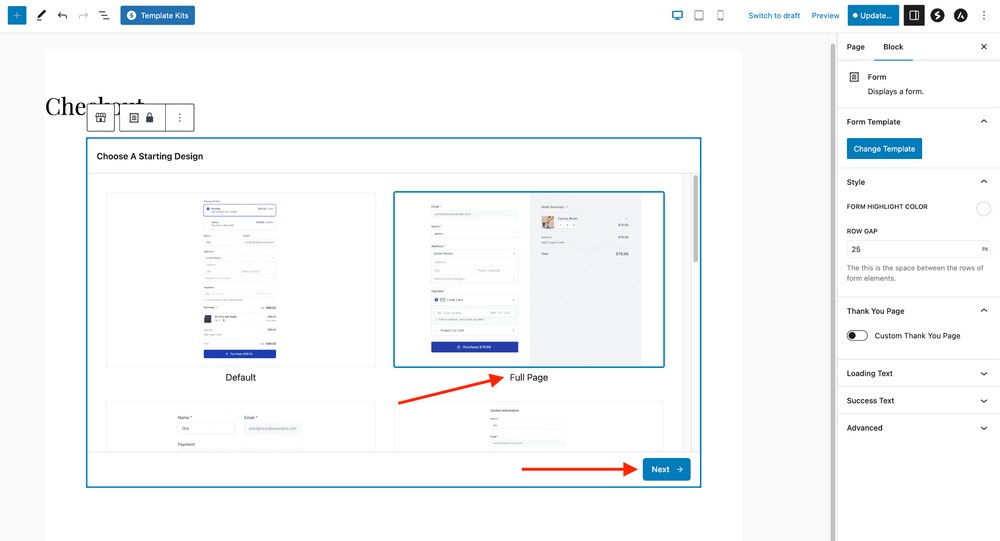This screenshot has height=541, width=1000.
Task: Click the Default design label
Action: (240, 378)
